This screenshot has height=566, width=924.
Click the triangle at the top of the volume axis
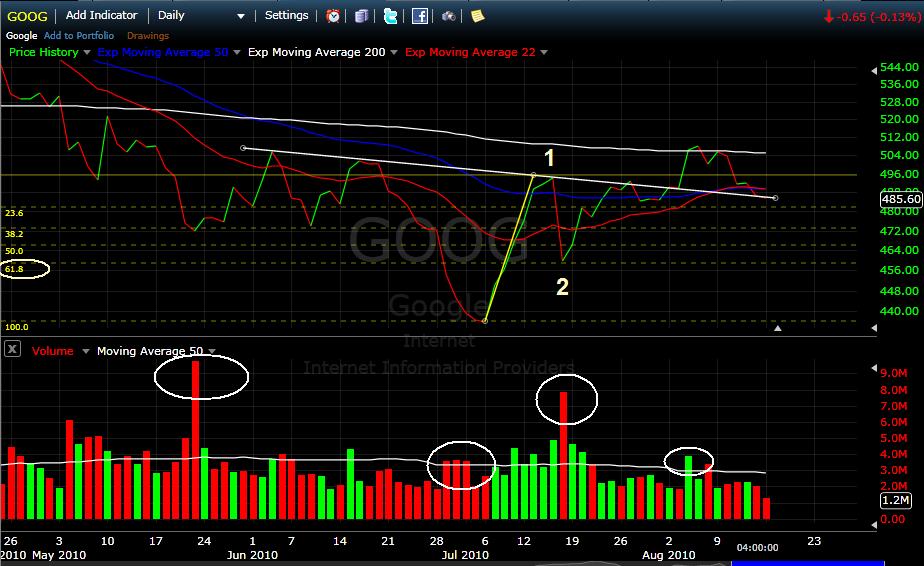click(x=874, y=368)
